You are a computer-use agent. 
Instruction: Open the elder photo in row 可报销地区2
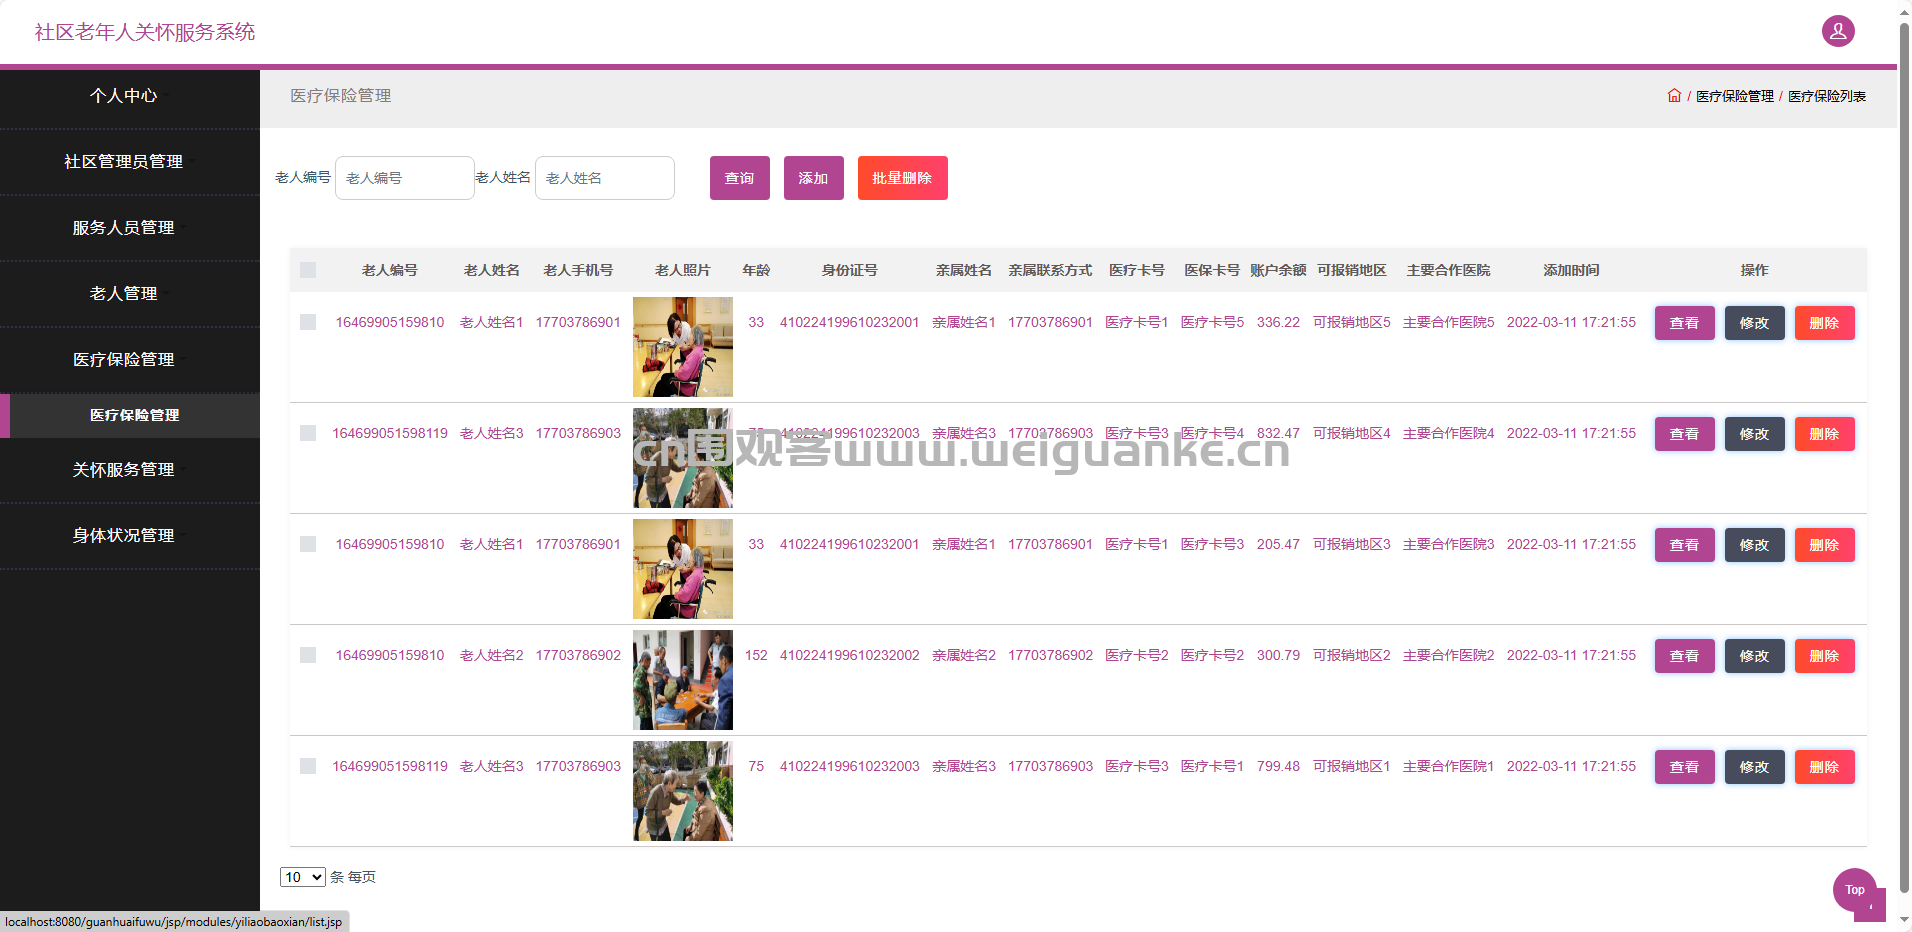click(x=683, y=680)
